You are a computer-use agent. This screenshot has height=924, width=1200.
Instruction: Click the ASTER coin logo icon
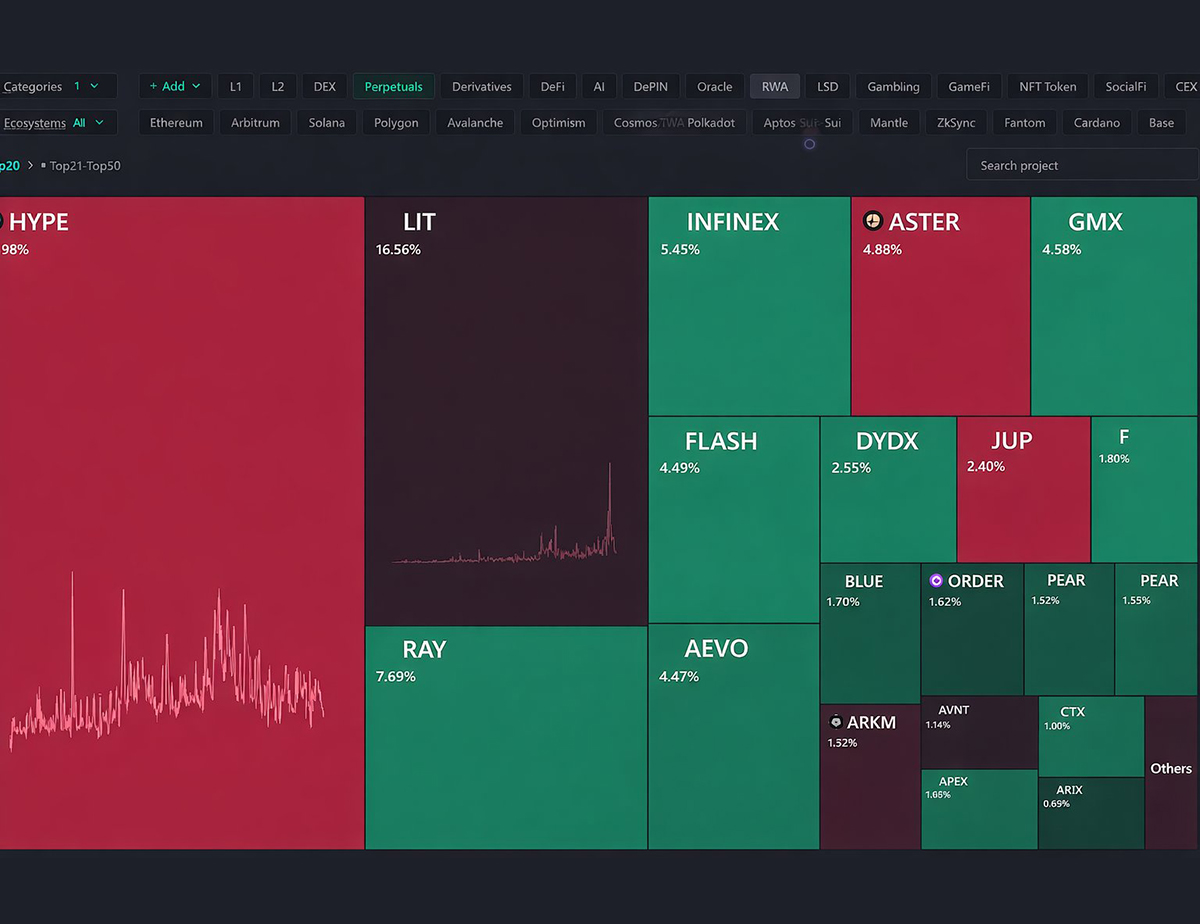point(873,222)
